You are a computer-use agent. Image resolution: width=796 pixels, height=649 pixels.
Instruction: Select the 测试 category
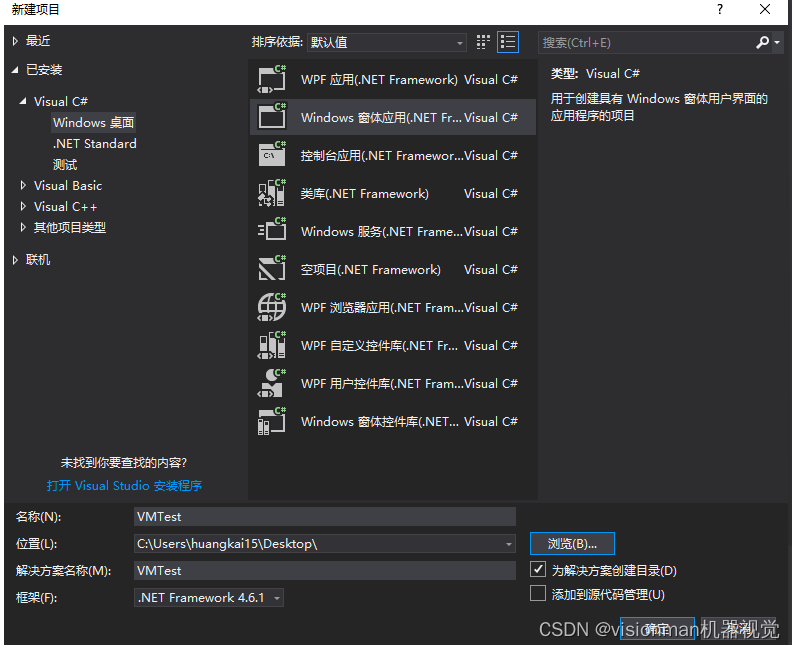65,165
